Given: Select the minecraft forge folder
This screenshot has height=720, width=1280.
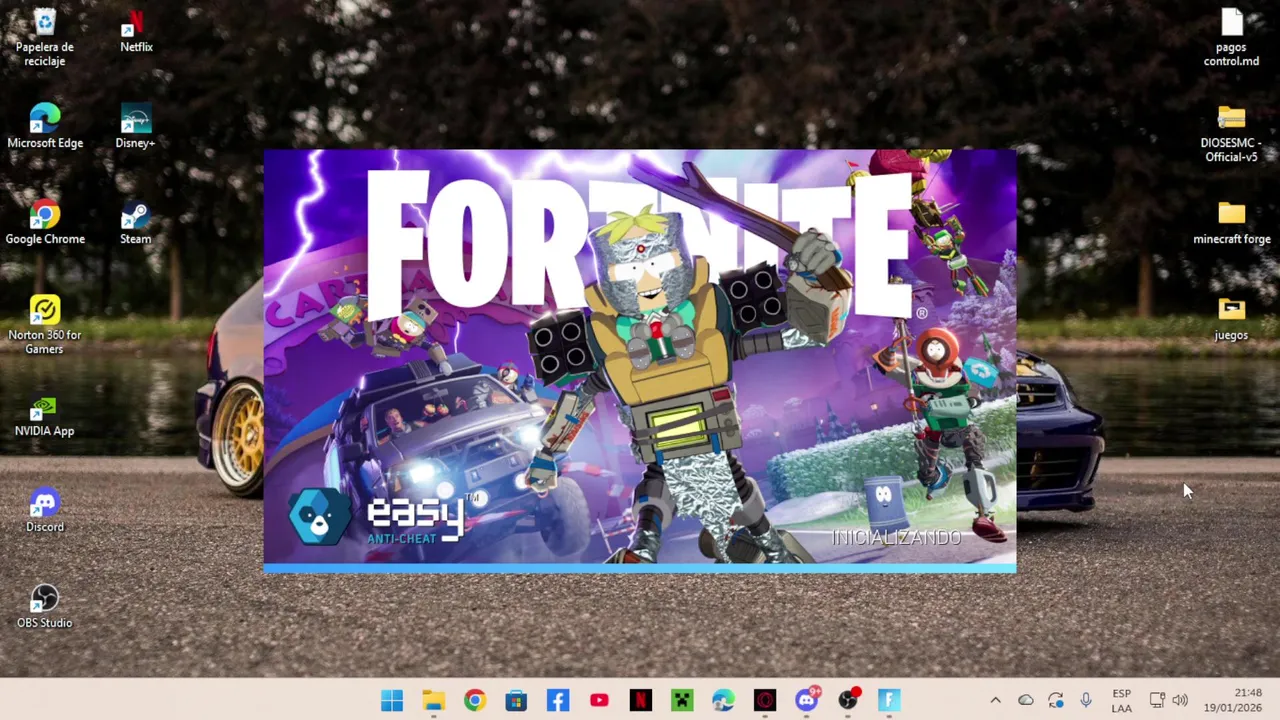Looking at the screenshot, I should click(1231, 222).
